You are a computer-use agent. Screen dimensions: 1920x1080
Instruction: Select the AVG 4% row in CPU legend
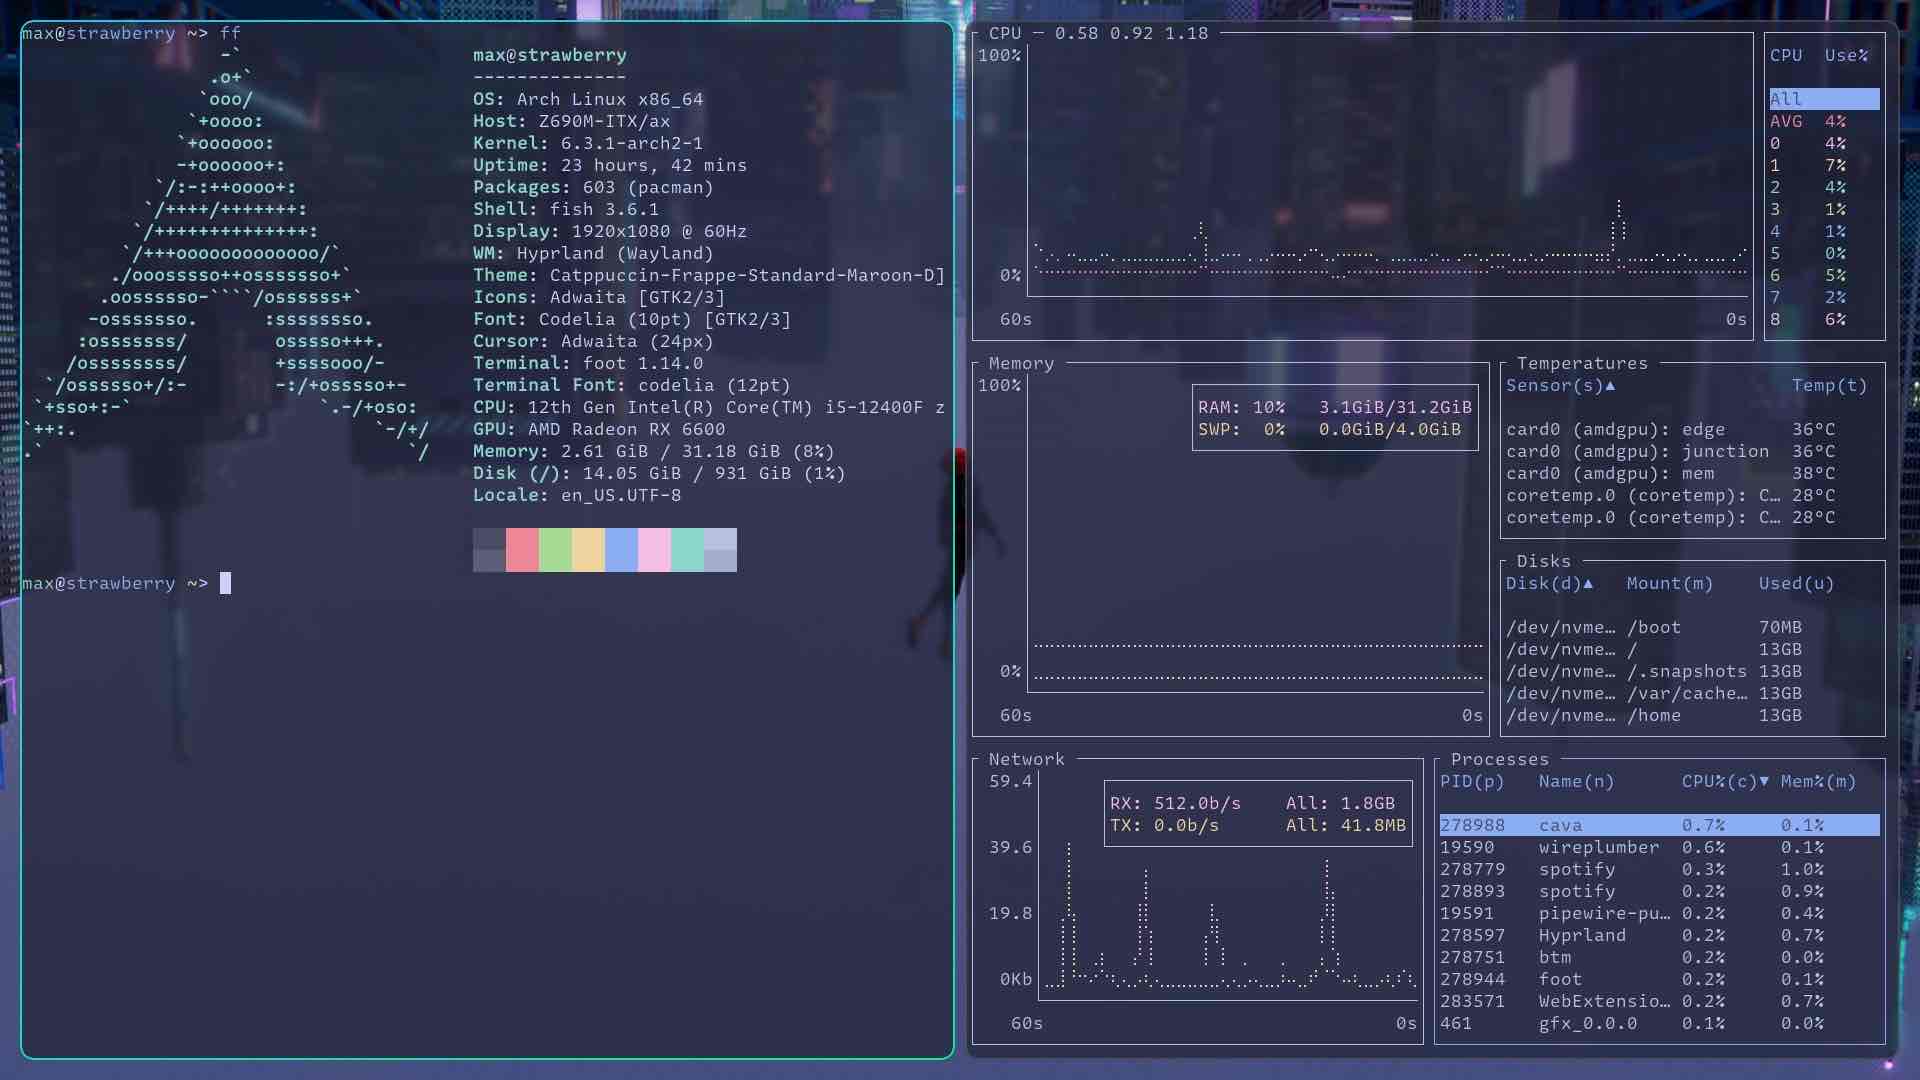[x=1824, y=121]
